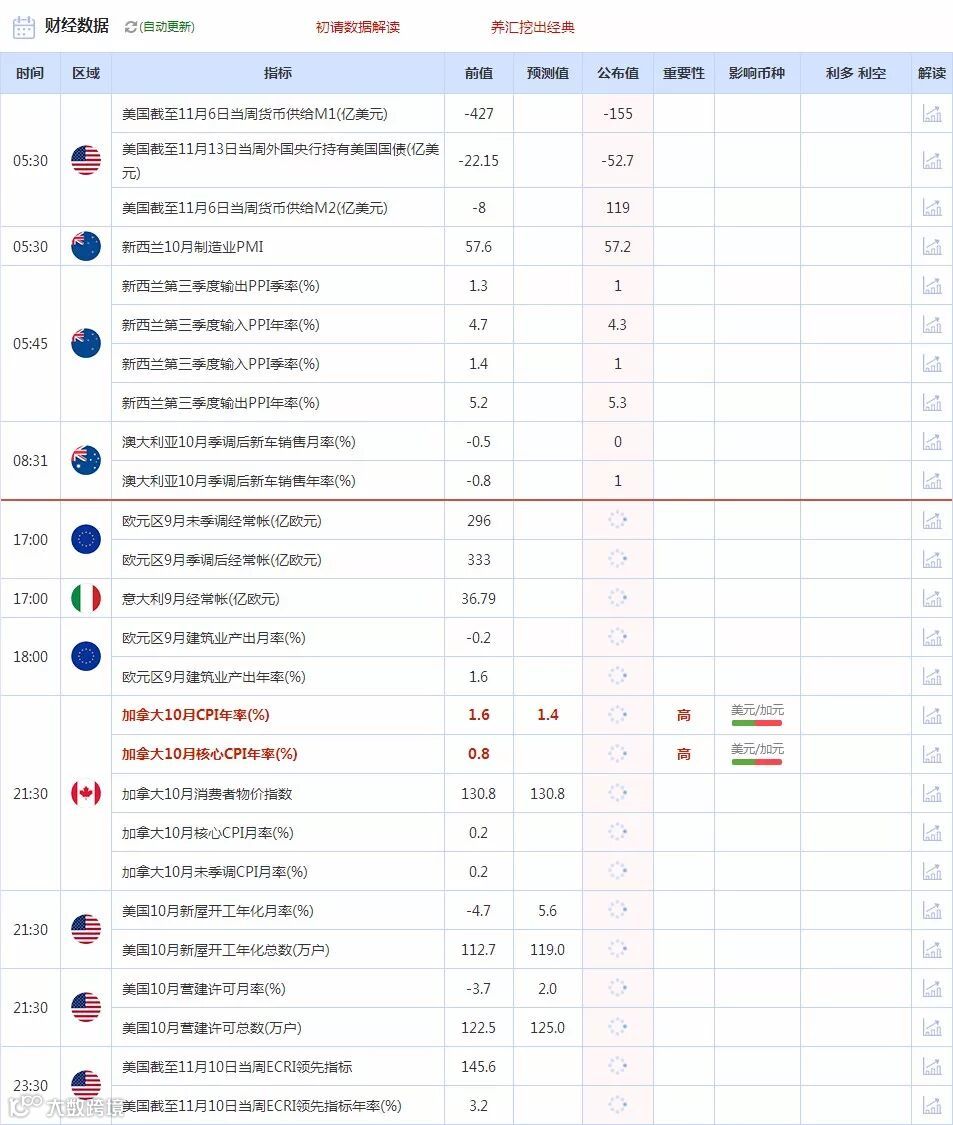Open chart icon for ECRI领先指标 row
Image resolution: width=953 pixels, height=1125 pixels.
click(931, 1066)
